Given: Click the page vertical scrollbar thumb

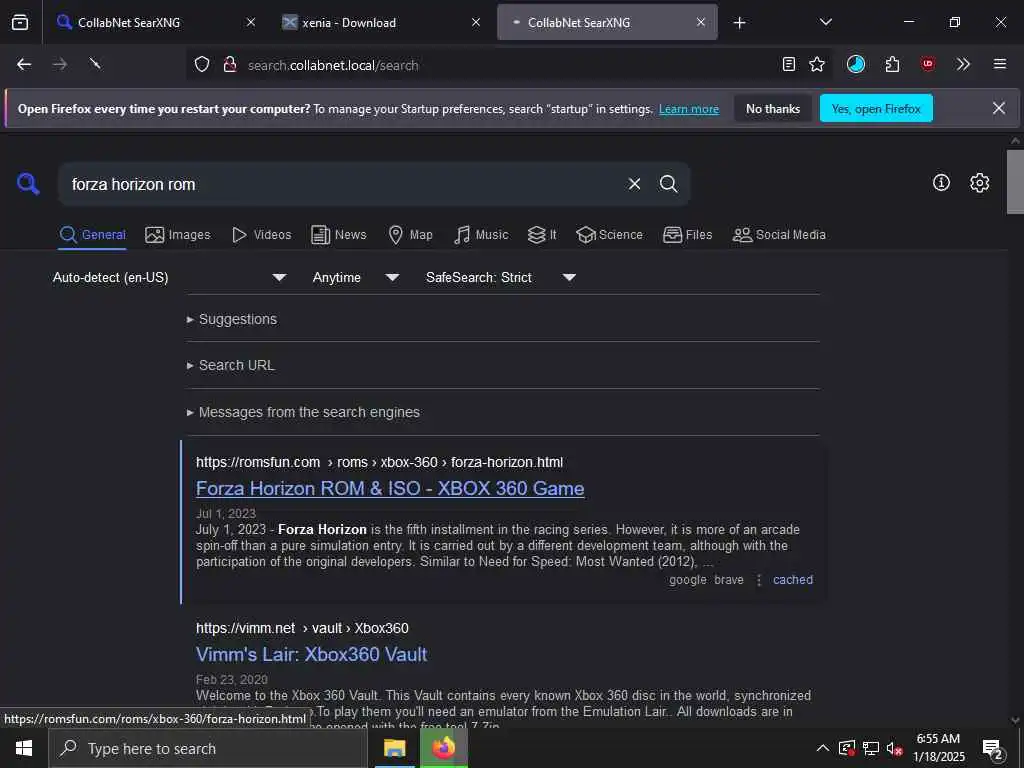Looking at the screenshot, I should click(1015, 182).
